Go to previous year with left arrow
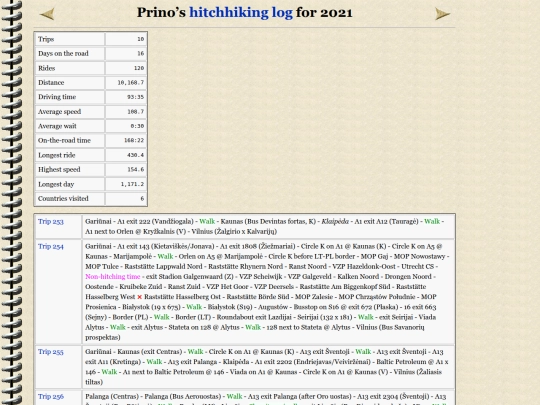 [47, 14]
